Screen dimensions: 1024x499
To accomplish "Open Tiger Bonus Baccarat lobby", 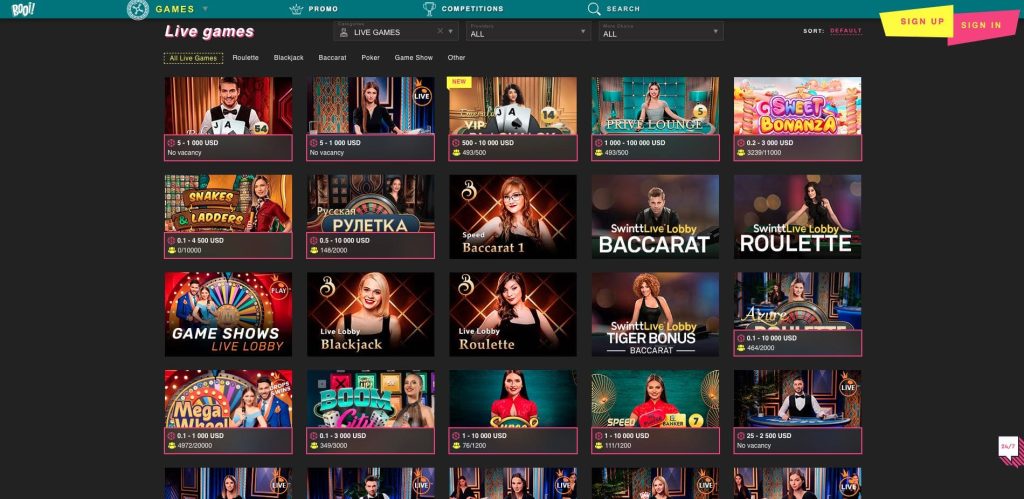I will tap(655, 314).
